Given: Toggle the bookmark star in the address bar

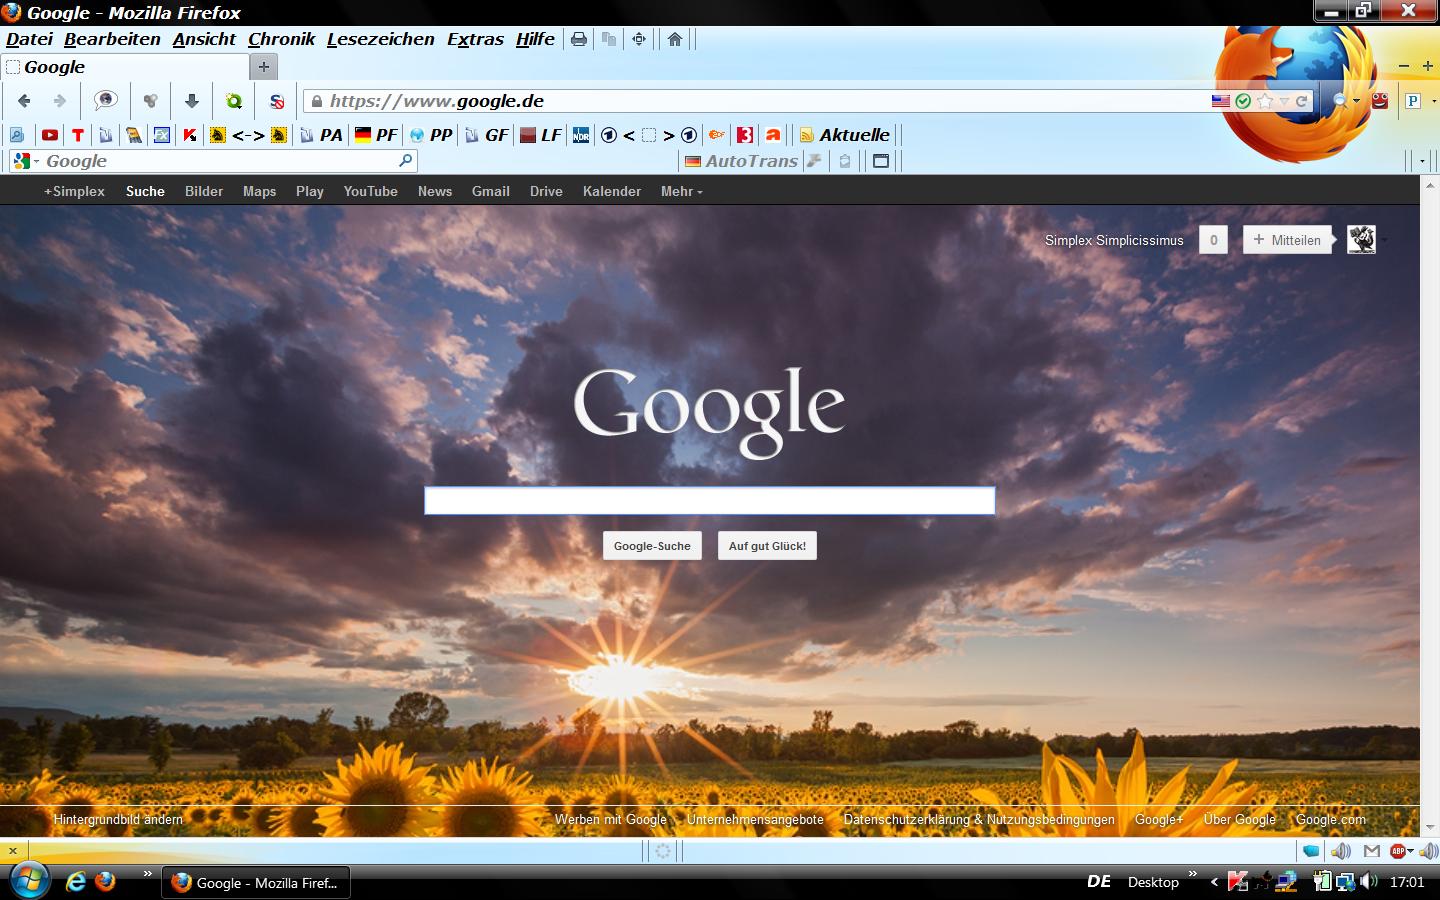Looking at the screenshot, I should [1265, 101].
